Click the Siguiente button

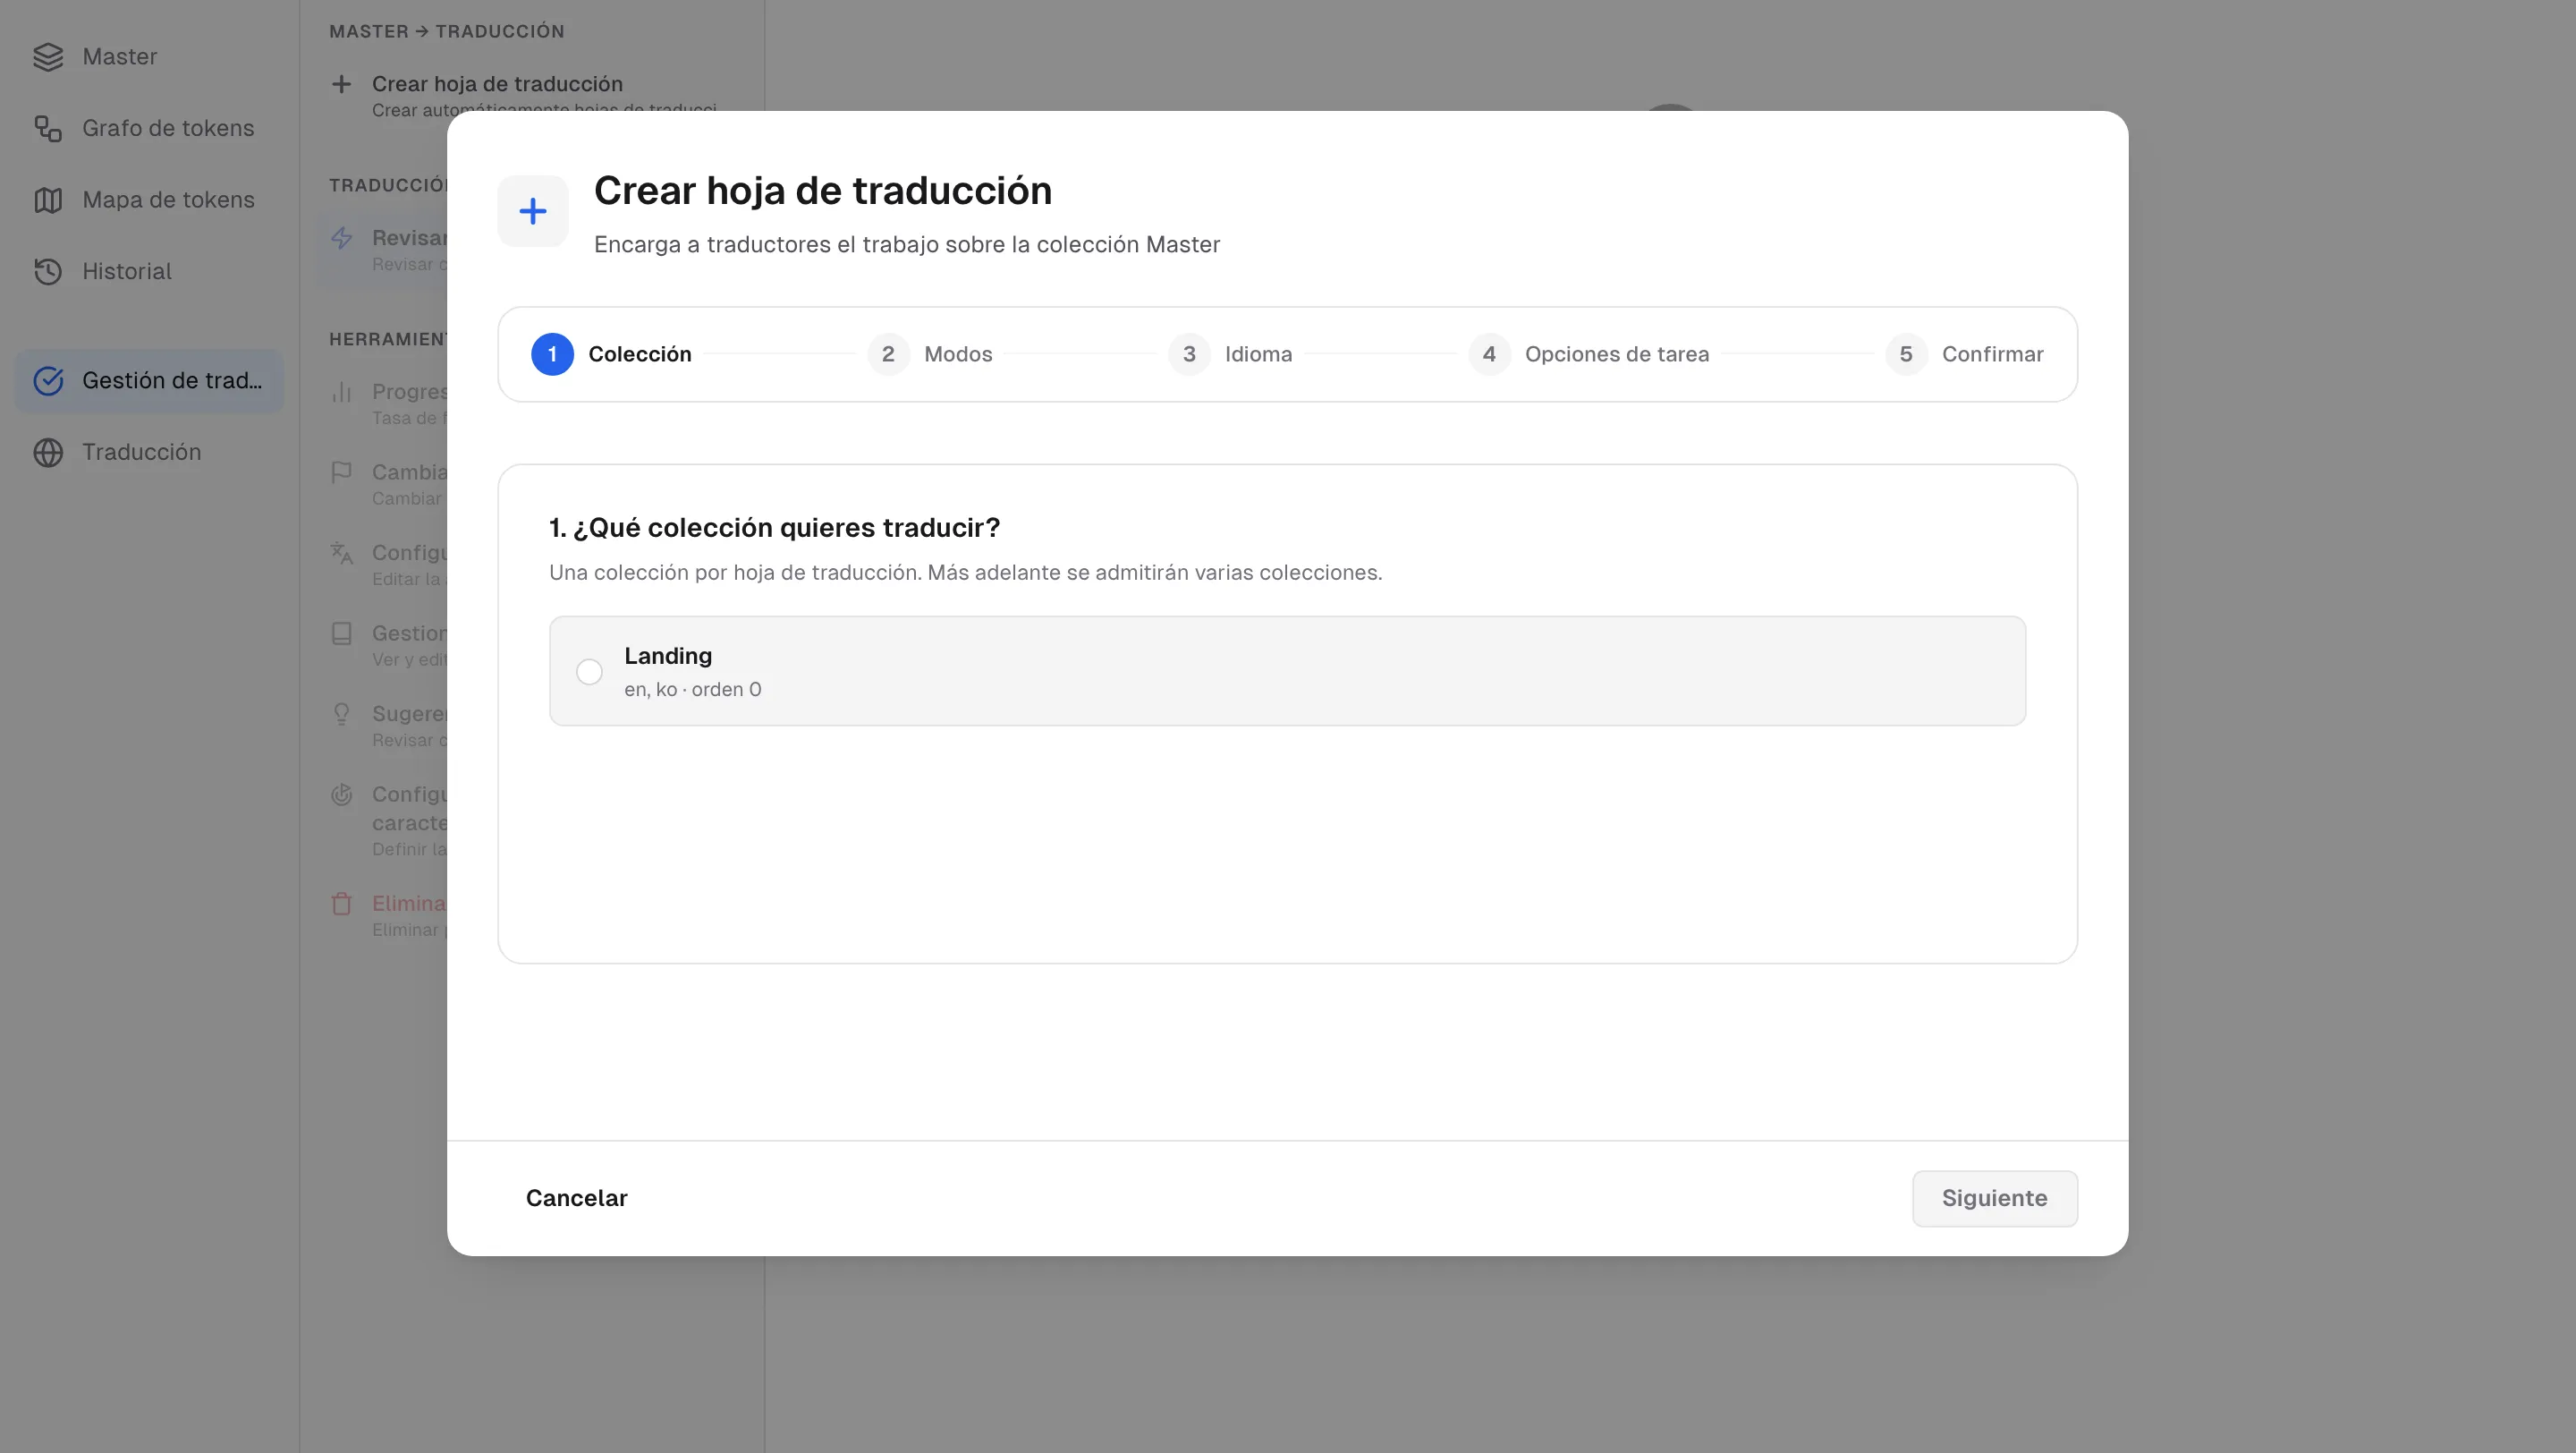click(1994, 1198)
